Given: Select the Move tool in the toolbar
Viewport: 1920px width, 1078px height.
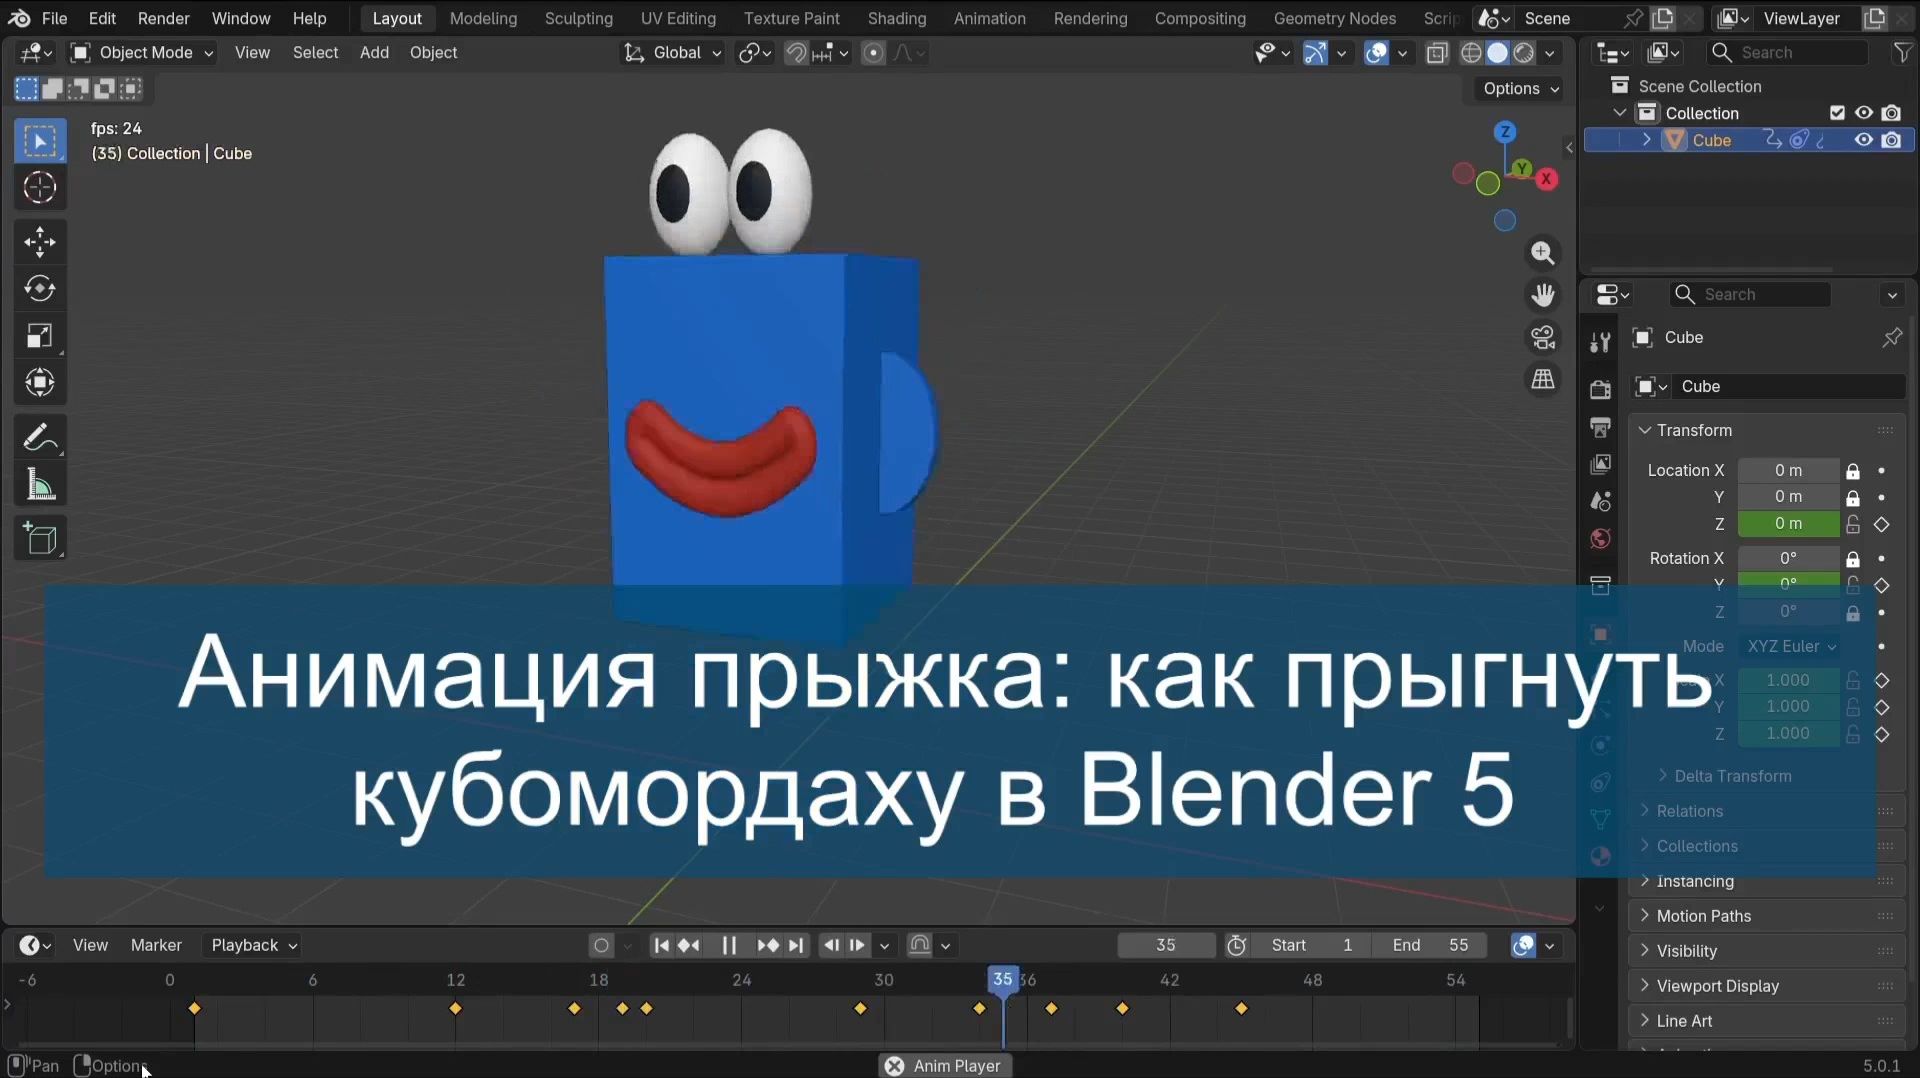Looking at the screenshot, I should pyautogui.click(x=40, y=241).
